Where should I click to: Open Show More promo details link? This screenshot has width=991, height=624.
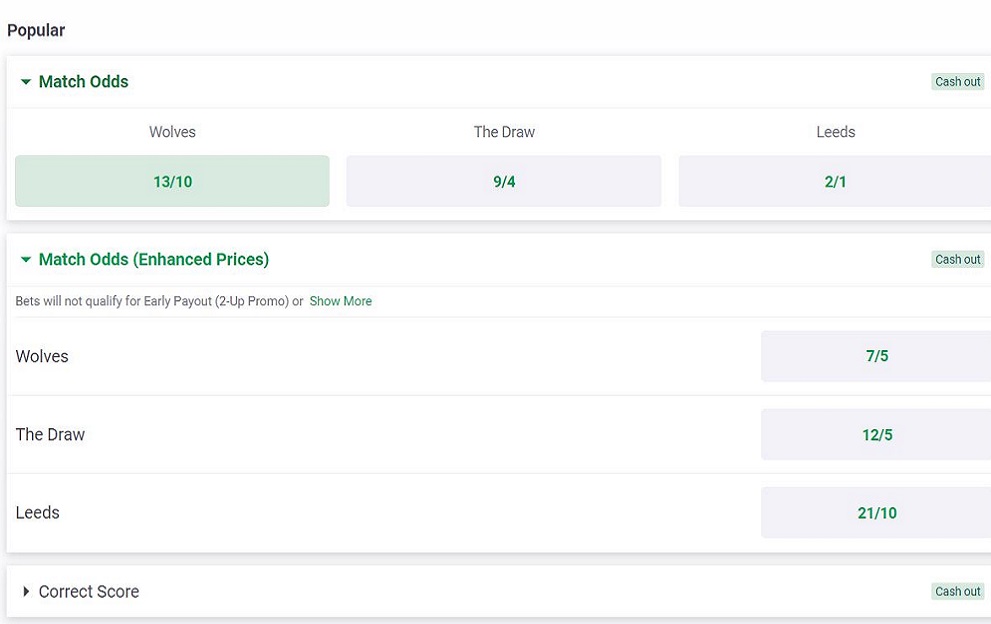coord(340,301)
